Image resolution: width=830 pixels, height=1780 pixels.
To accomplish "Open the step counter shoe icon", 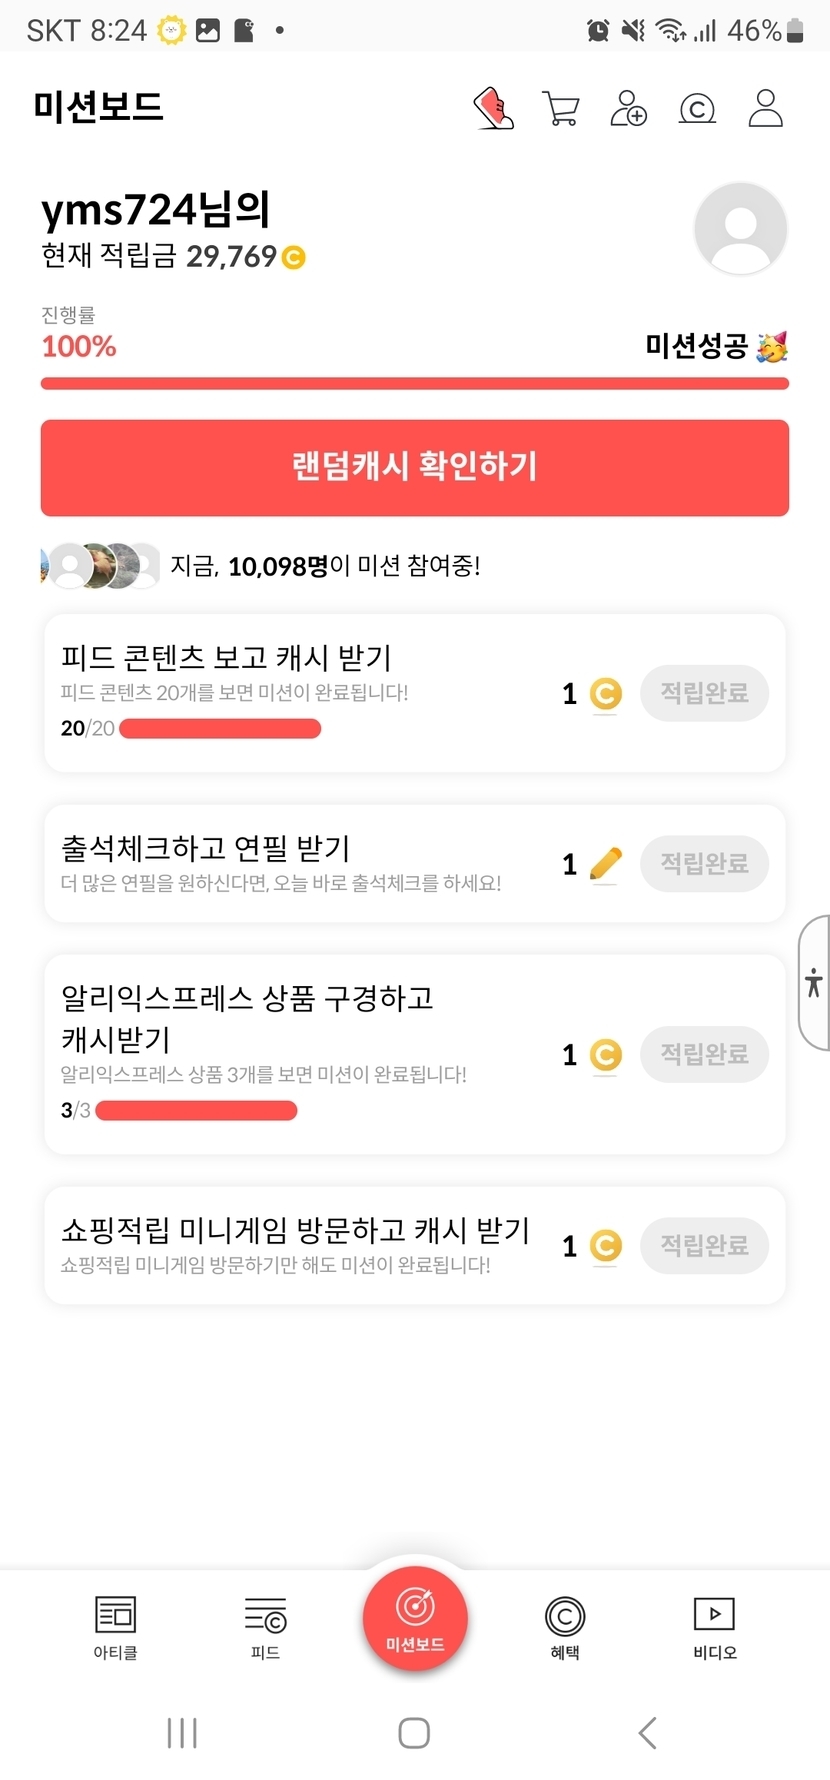I will (x=493, y=108).
